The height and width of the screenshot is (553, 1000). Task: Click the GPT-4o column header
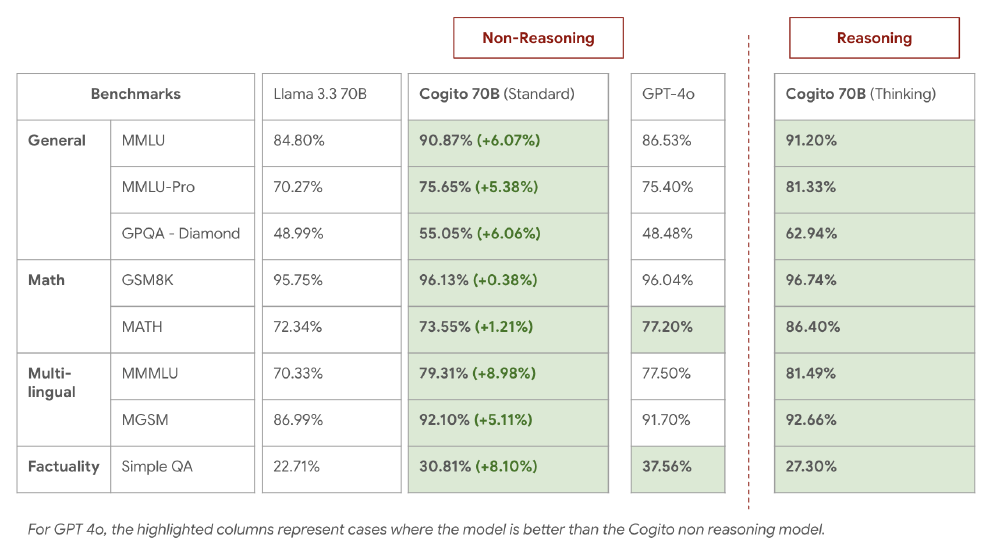coord(677,94)
